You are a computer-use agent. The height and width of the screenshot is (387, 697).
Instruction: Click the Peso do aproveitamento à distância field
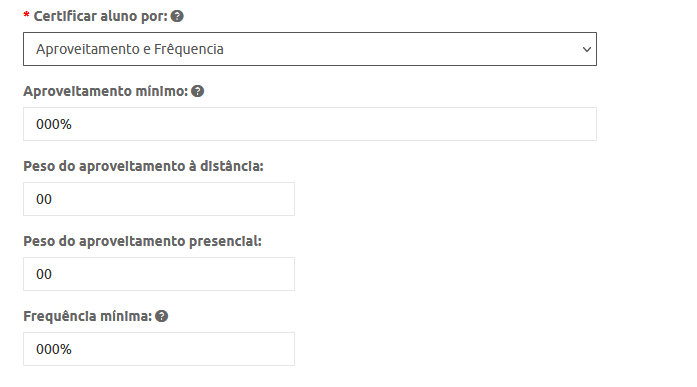pyautogui.click(x=159, y=199)
